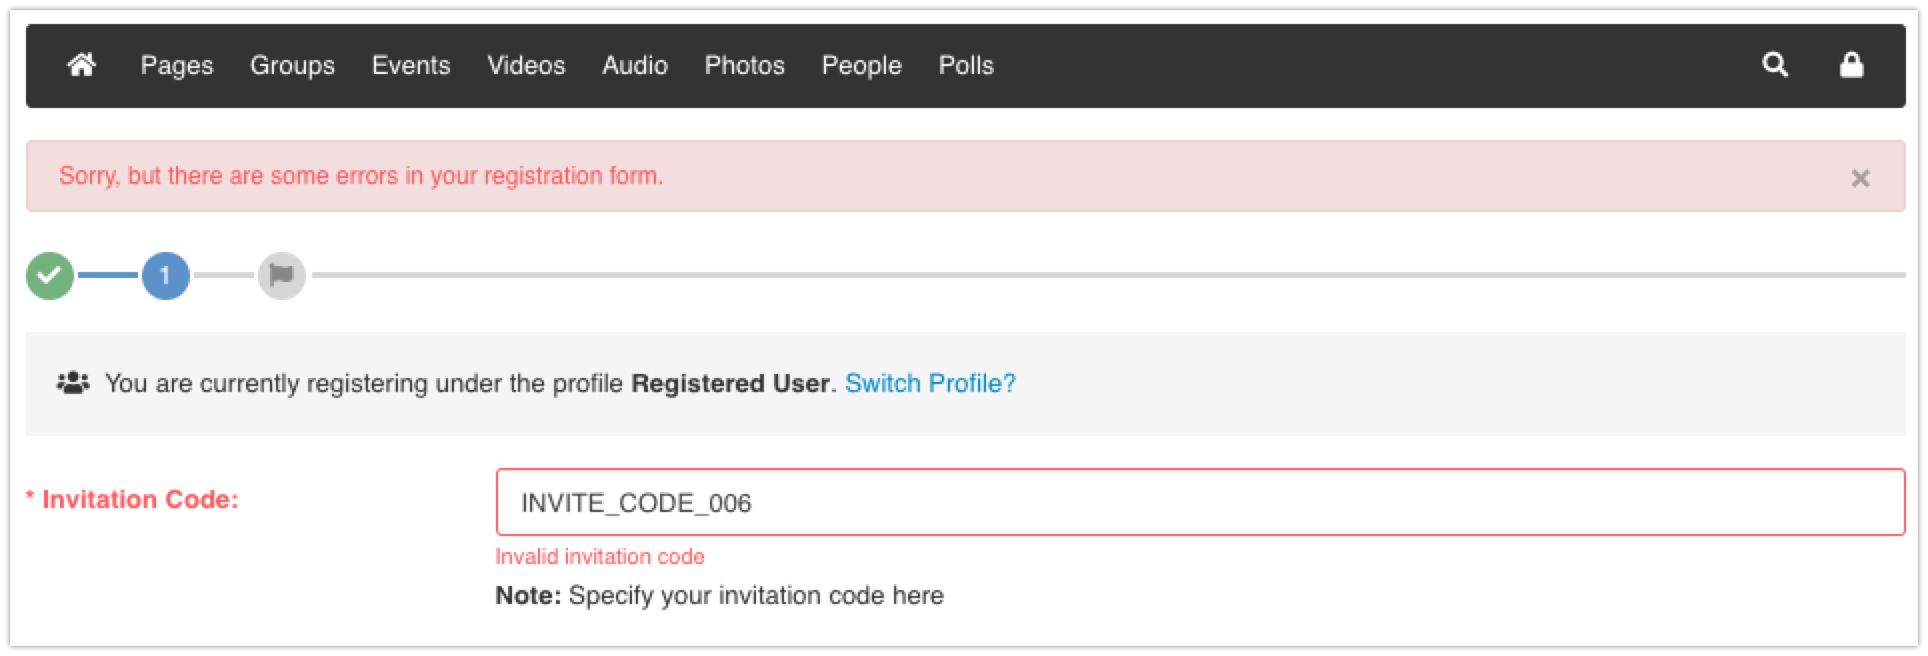Open the search magnifier icon
This screenshot has width=1928, height=656.
coord(1775,65)
